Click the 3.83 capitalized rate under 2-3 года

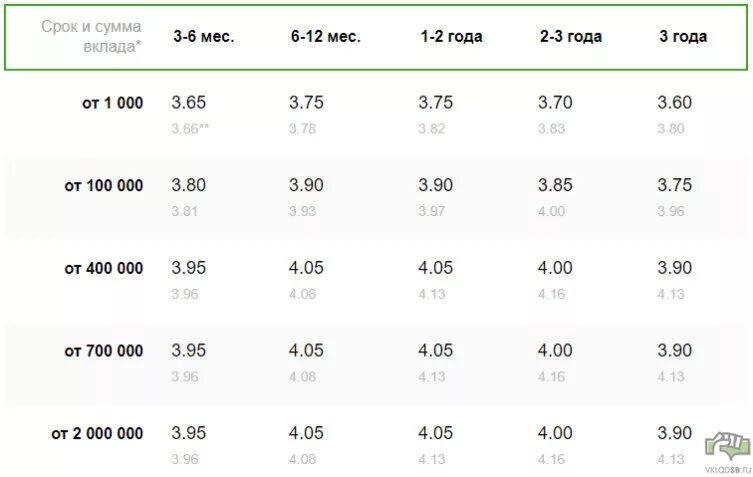[551, 129]
